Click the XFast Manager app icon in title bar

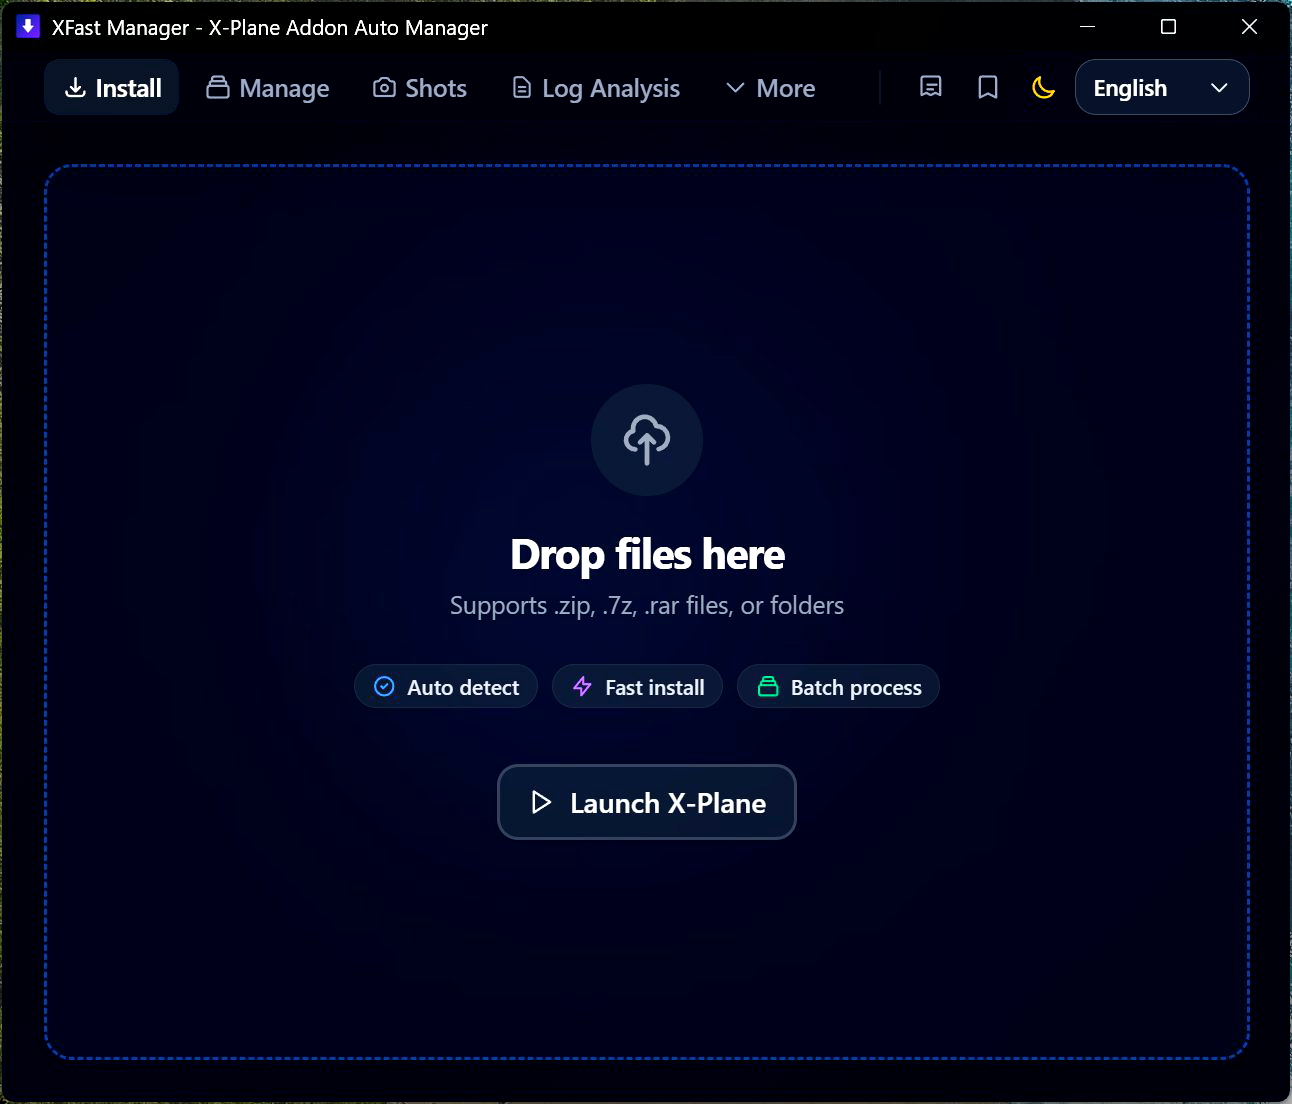click(28, 27)
